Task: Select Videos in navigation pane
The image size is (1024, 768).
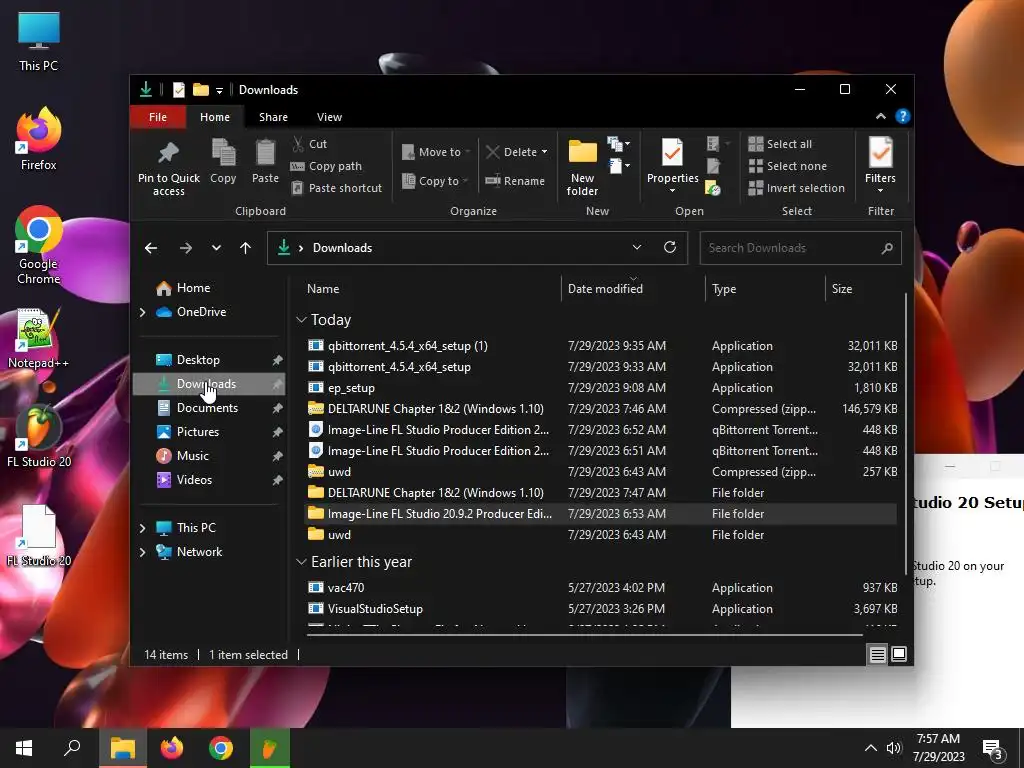Action: click(x=194, y=480)
